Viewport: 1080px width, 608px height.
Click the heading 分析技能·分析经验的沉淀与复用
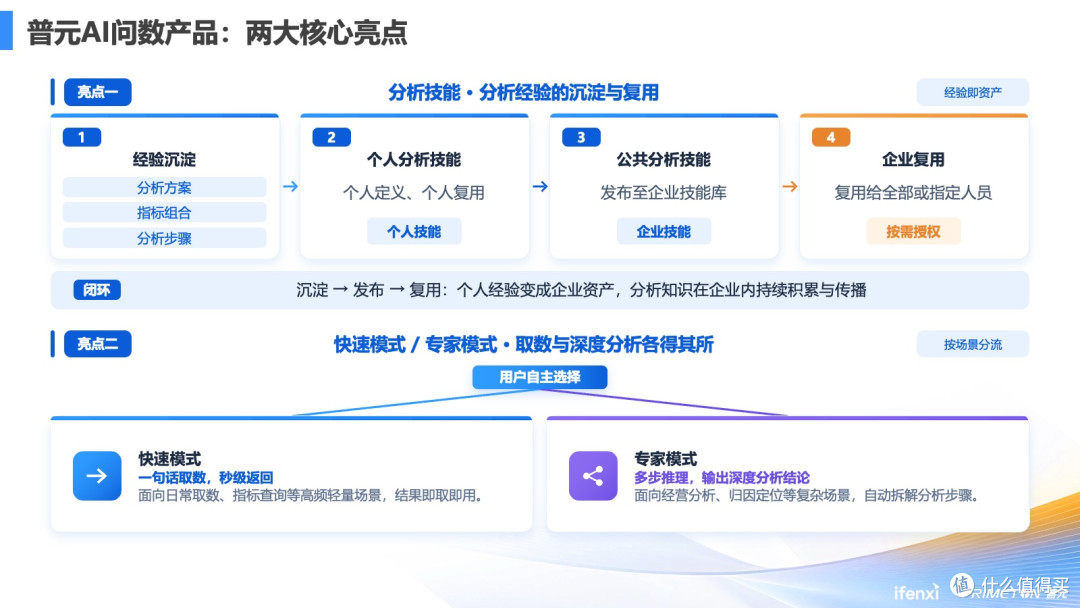click(x=523, y=92)
